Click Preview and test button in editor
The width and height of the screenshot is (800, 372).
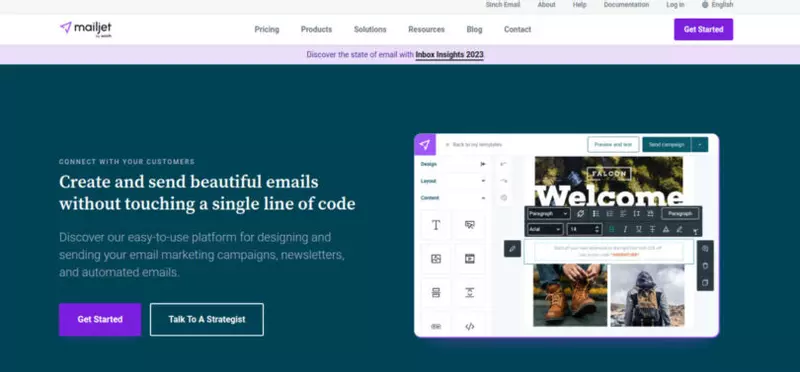[613, 144]
